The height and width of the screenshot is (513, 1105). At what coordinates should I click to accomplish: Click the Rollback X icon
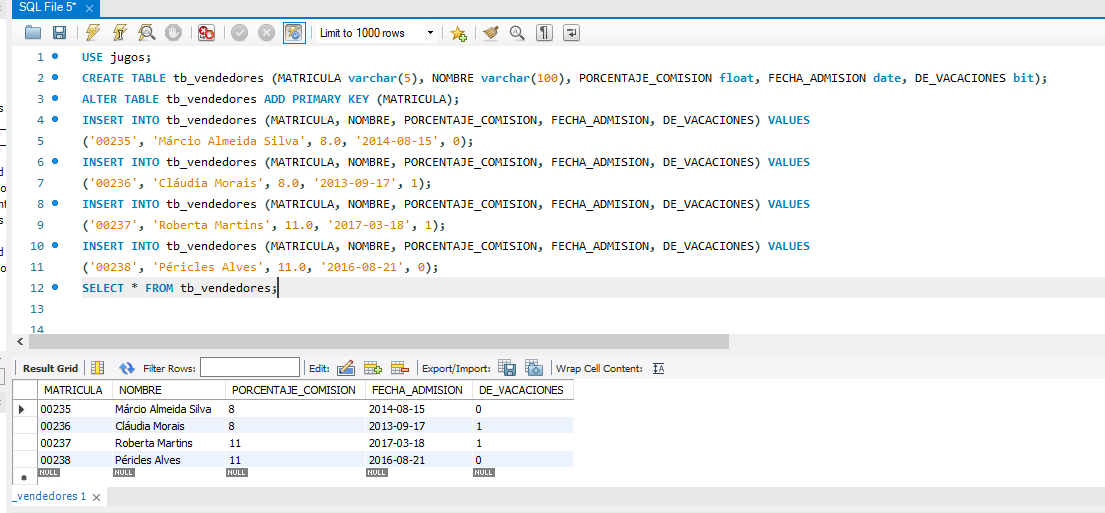point(266,32)
